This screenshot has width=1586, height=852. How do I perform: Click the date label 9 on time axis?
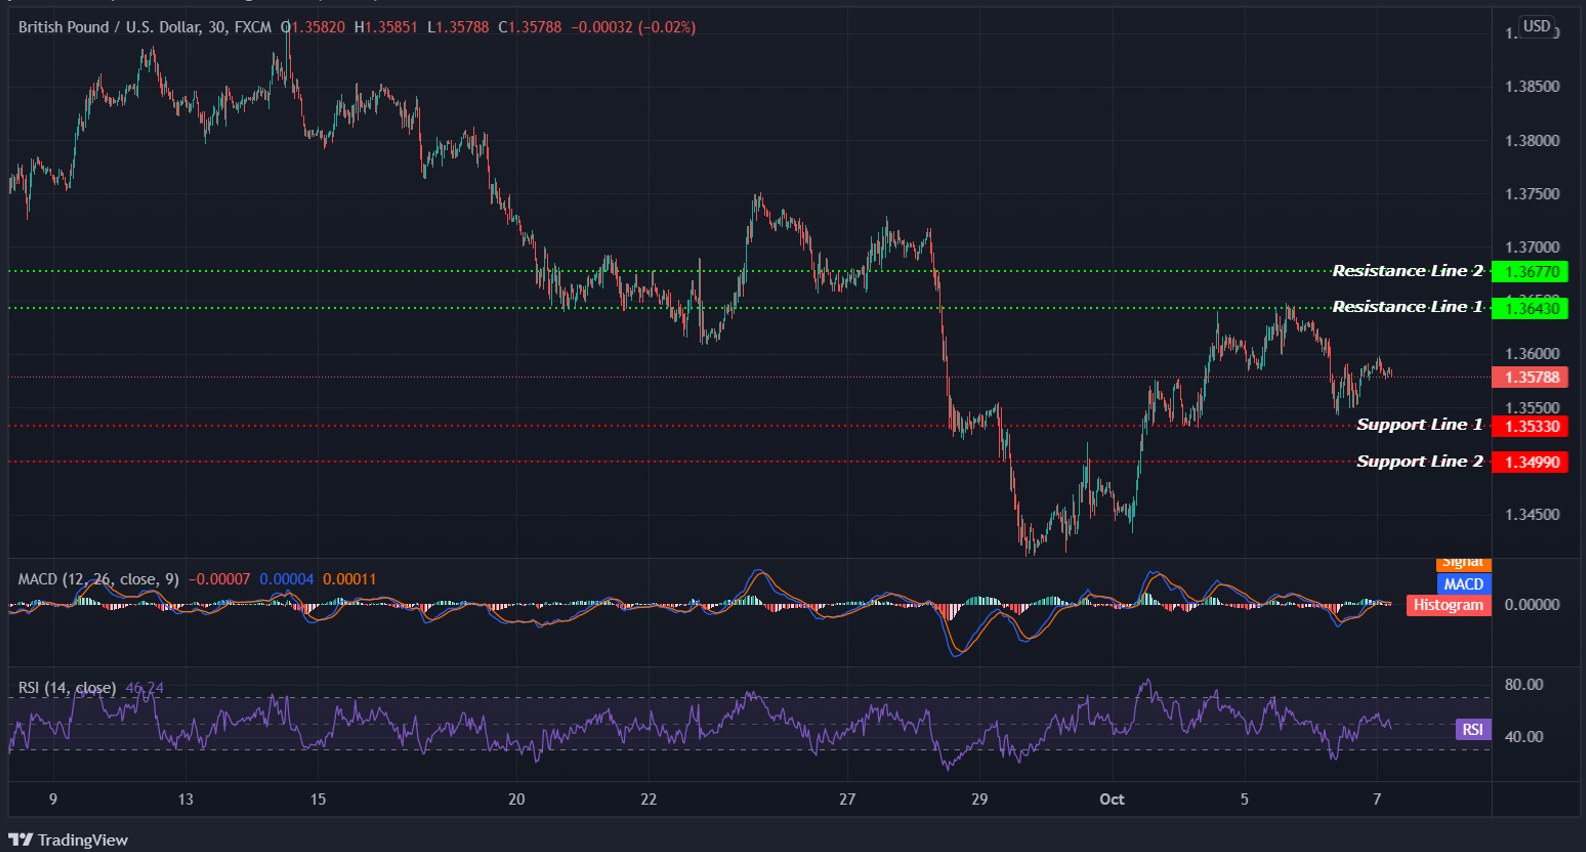click(53, 799)
